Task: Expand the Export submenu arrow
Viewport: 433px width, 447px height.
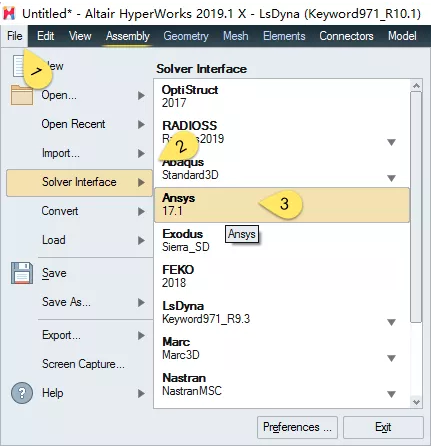Action: 141,335
